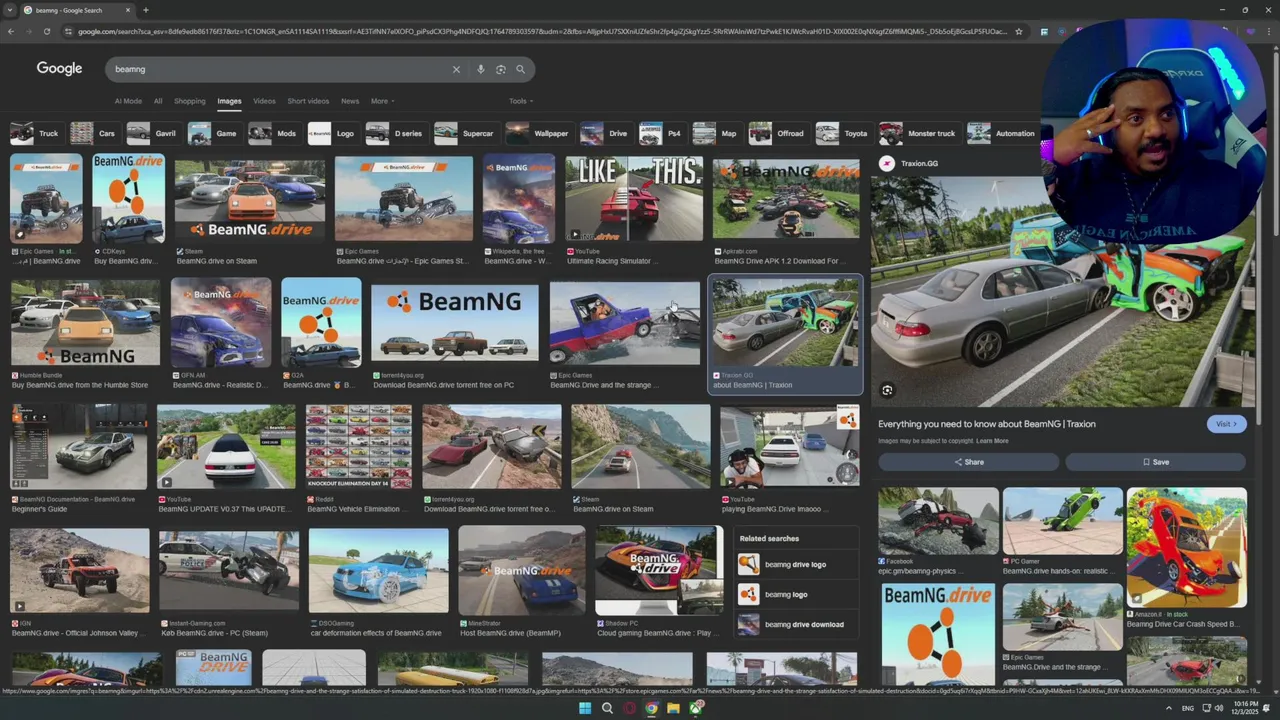Switch to the Shopping tab
Image resolution: width=1280 pixels, height=720 pixels.
(189, 101)
